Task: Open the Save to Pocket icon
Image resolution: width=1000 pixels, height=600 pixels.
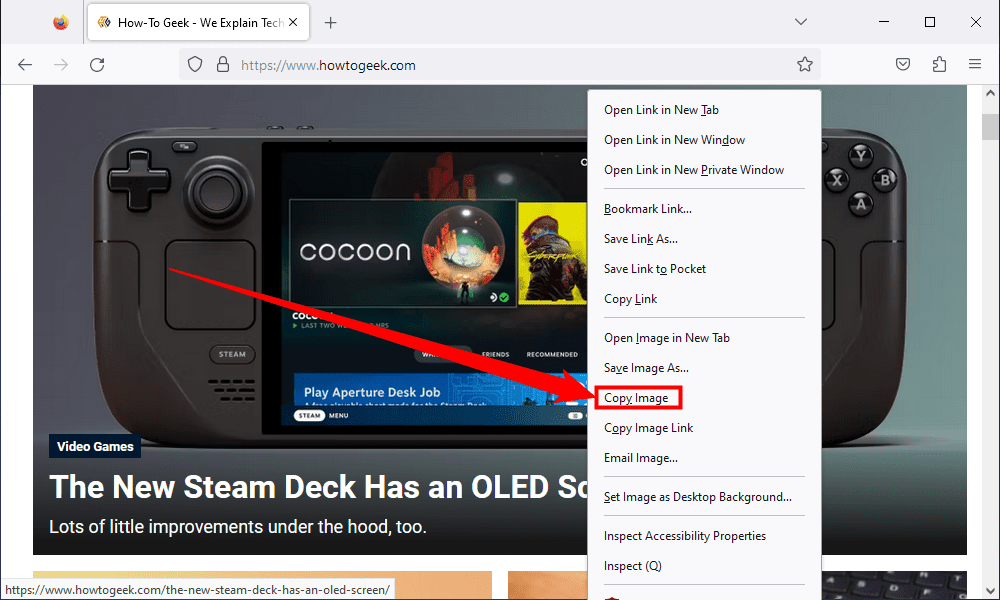Action: [903, 65]
